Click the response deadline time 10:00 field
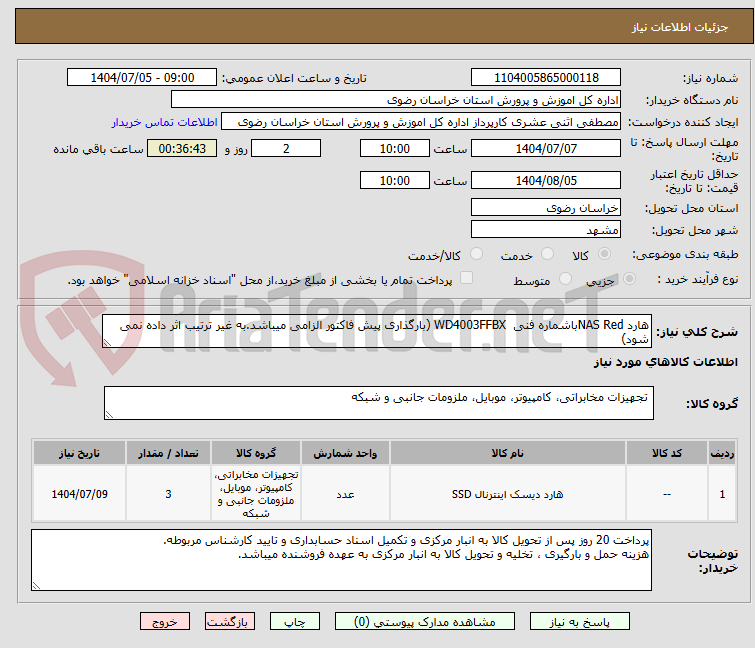This screenshot has height=648, width=755. (395, 148)
